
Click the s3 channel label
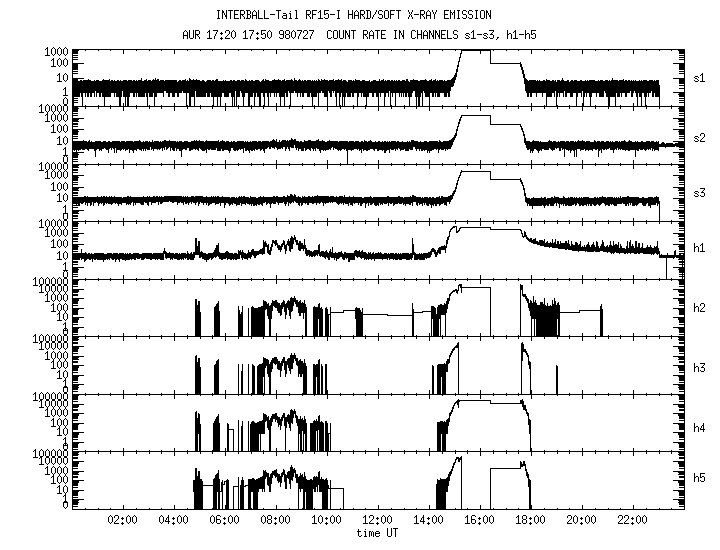699,193
